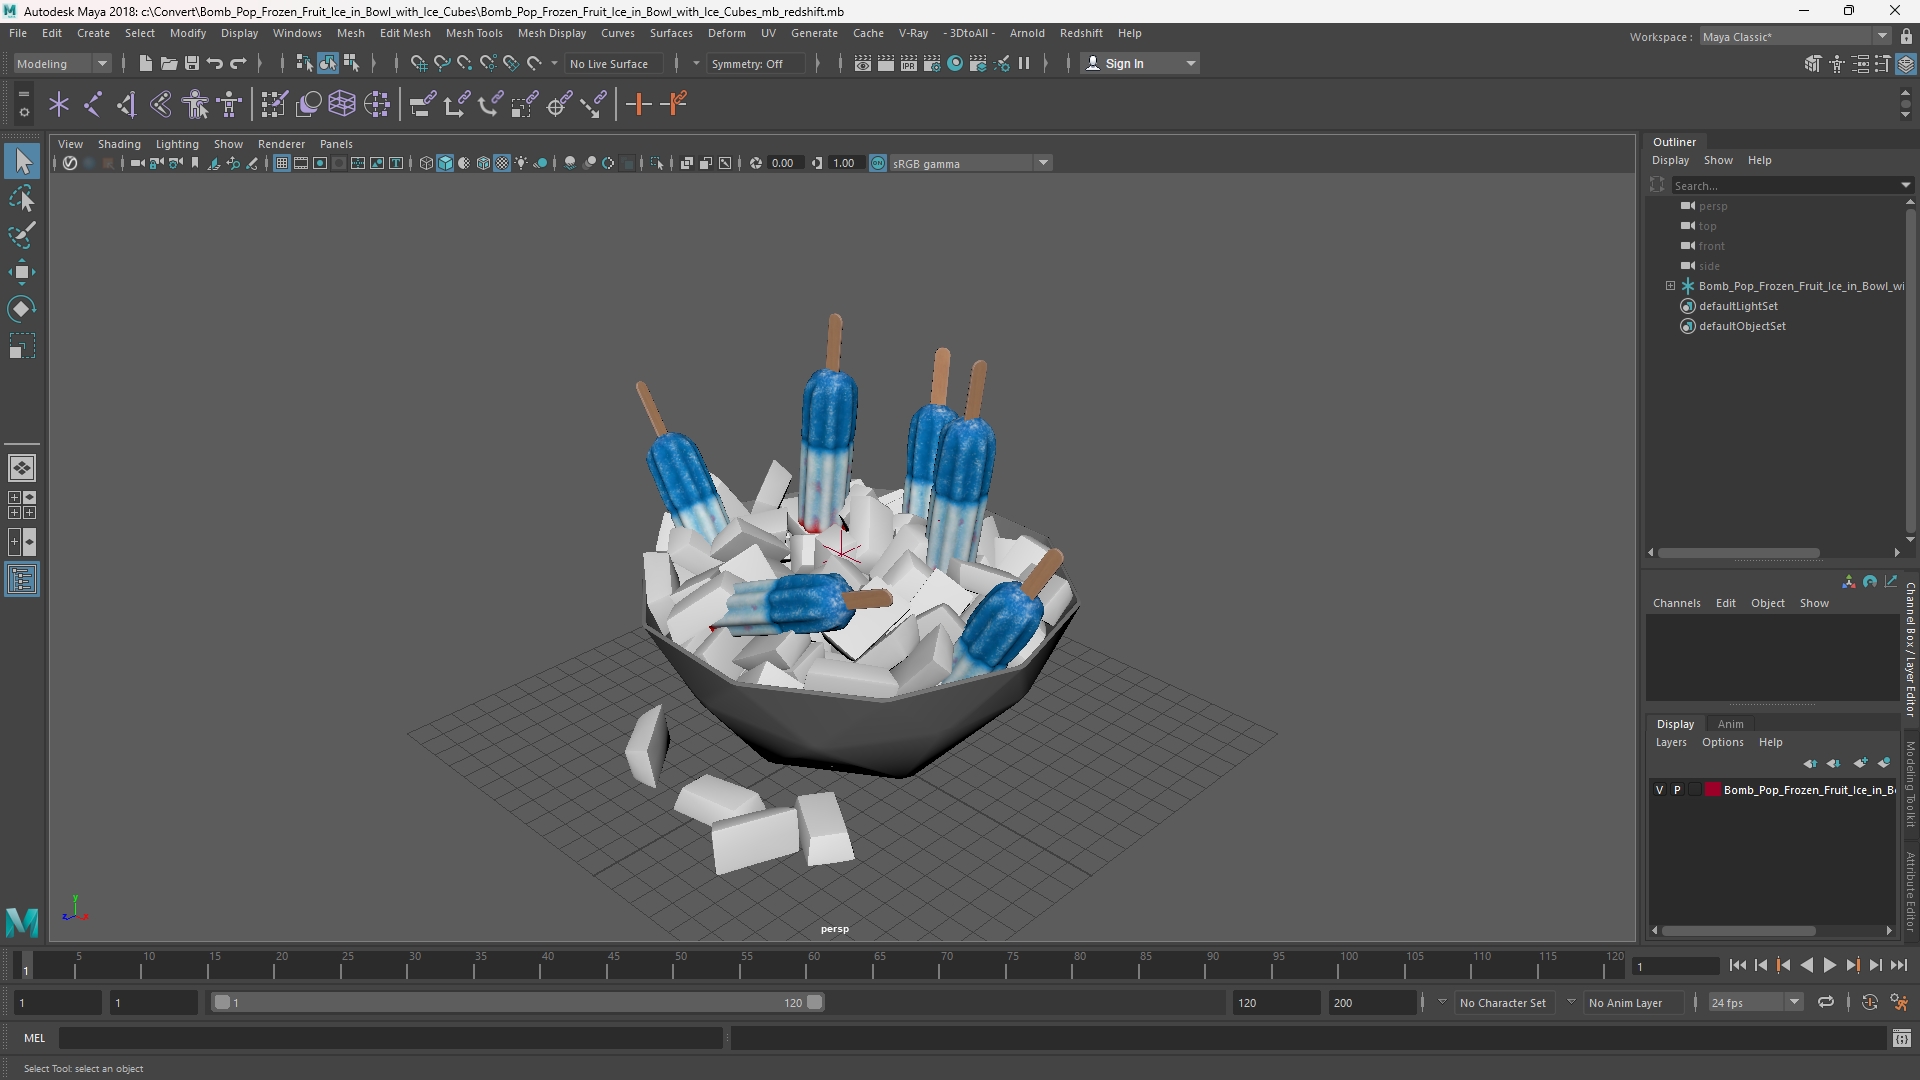Click the Redo arrow icon
The height and width of the screenshot is (1080, 1920).
pos(238,63)
